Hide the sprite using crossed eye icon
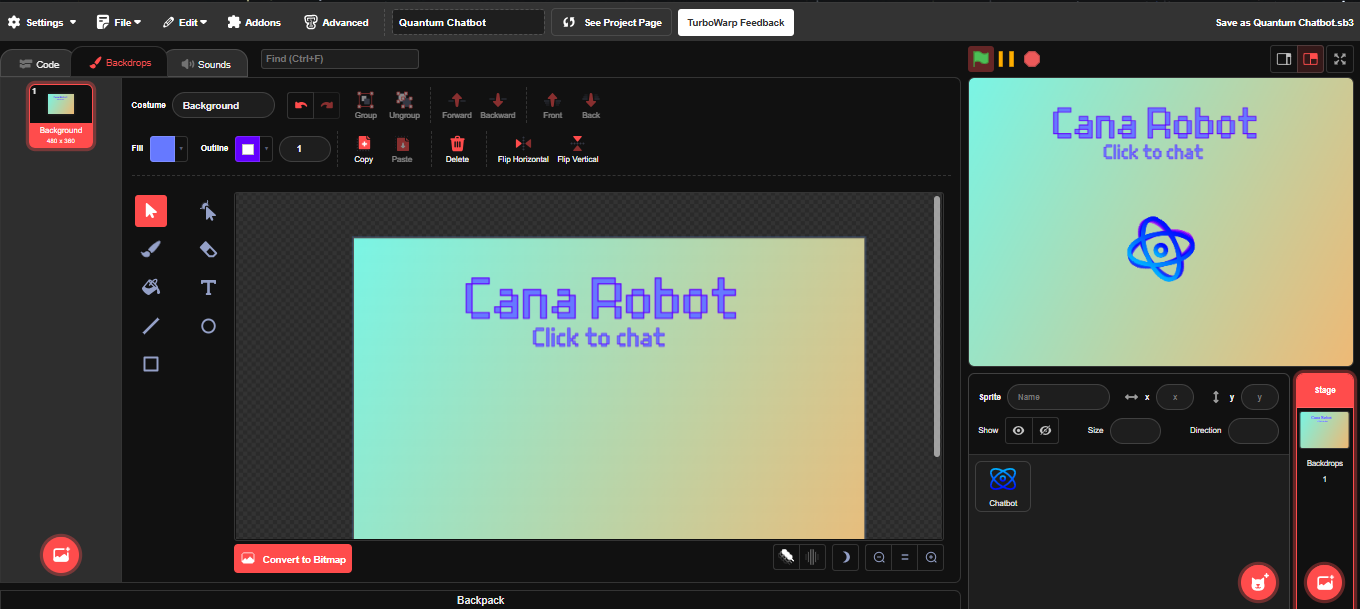 (1045, 430)
